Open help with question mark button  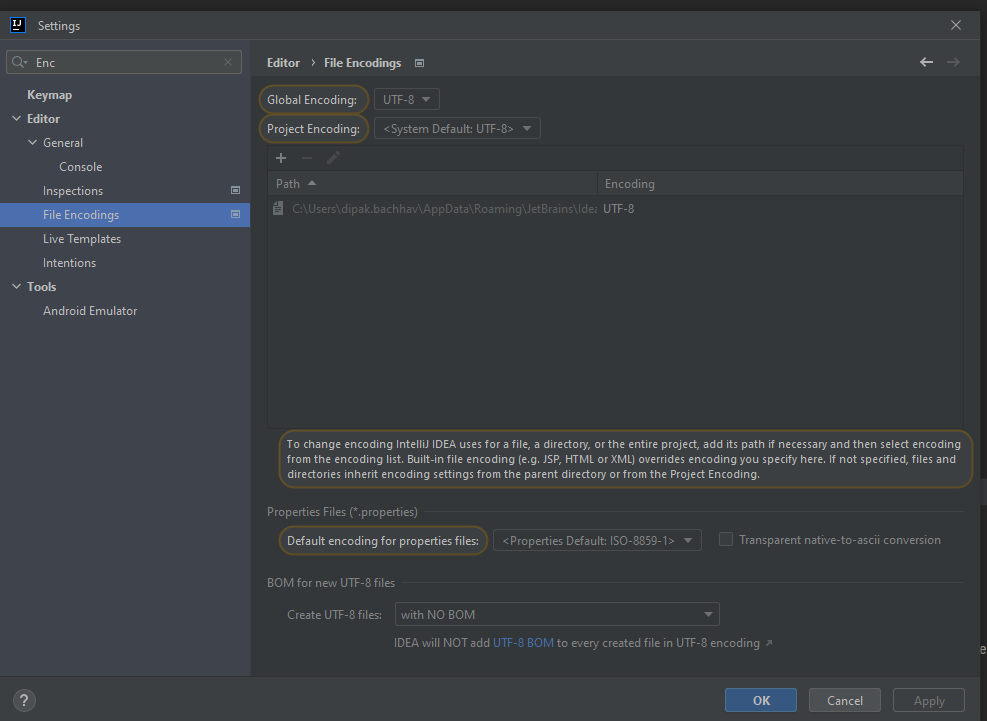coord(24,700)
